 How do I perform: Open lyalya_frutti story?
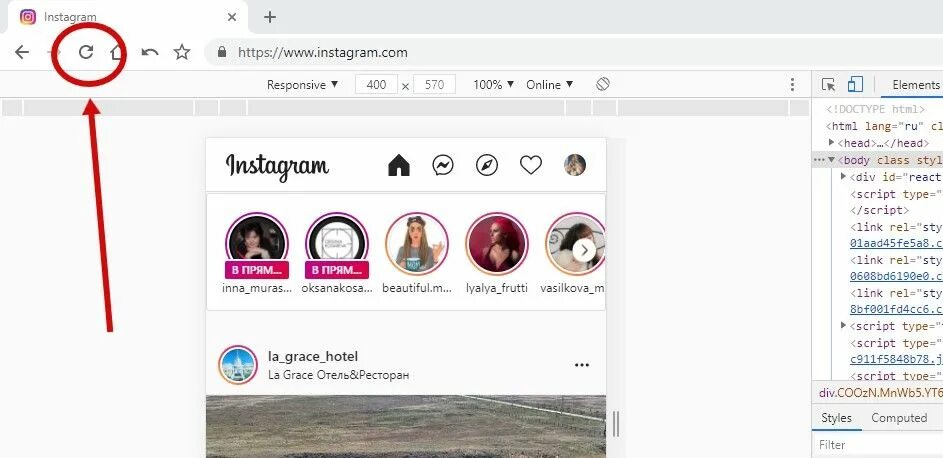[497, 243]
